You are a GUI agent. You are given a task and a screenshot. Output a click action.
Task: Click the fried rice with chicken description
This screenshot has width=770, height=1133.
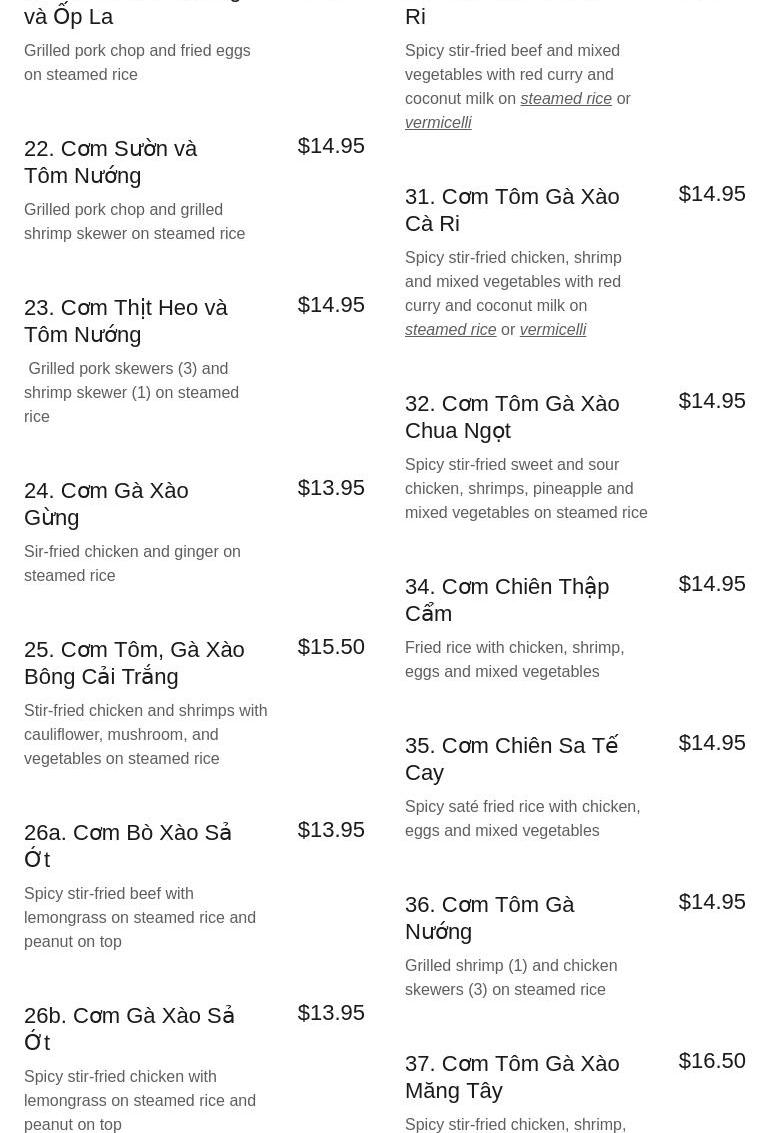pos(514,659)
